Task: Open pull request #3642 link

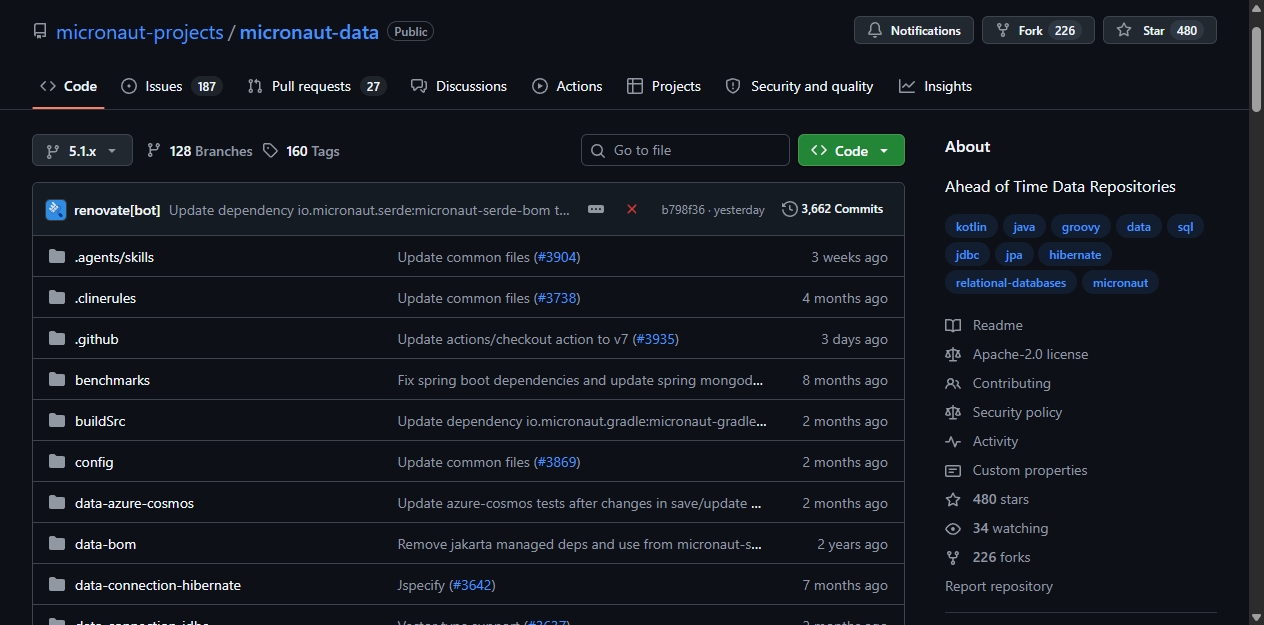Action: click(472, 585)
